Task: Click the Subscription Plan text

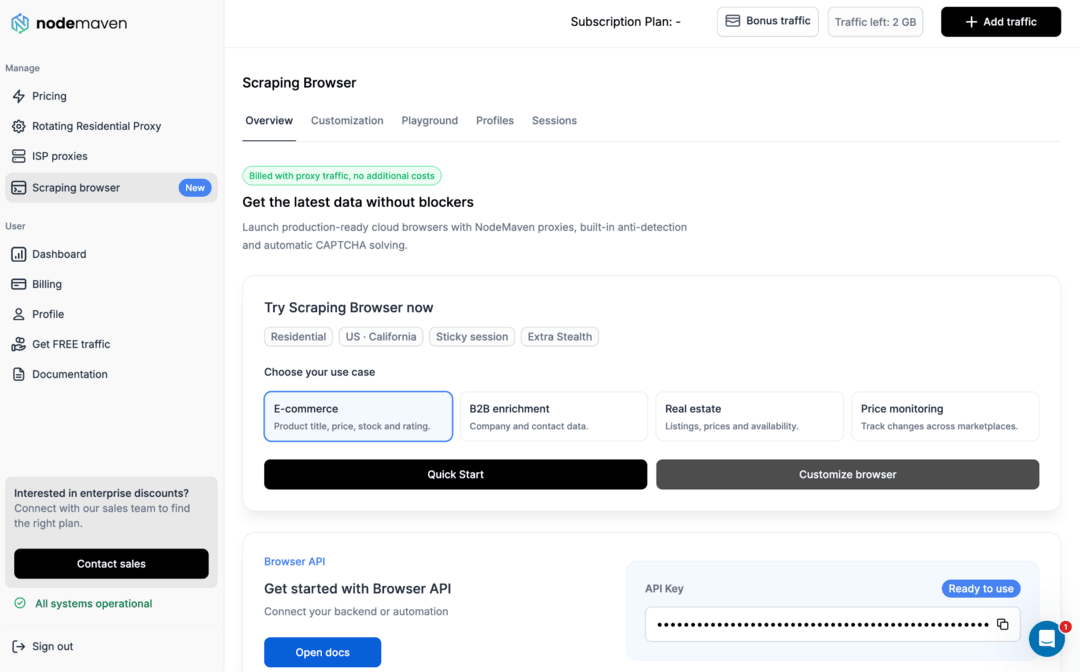Action: [x=625, y=22]
